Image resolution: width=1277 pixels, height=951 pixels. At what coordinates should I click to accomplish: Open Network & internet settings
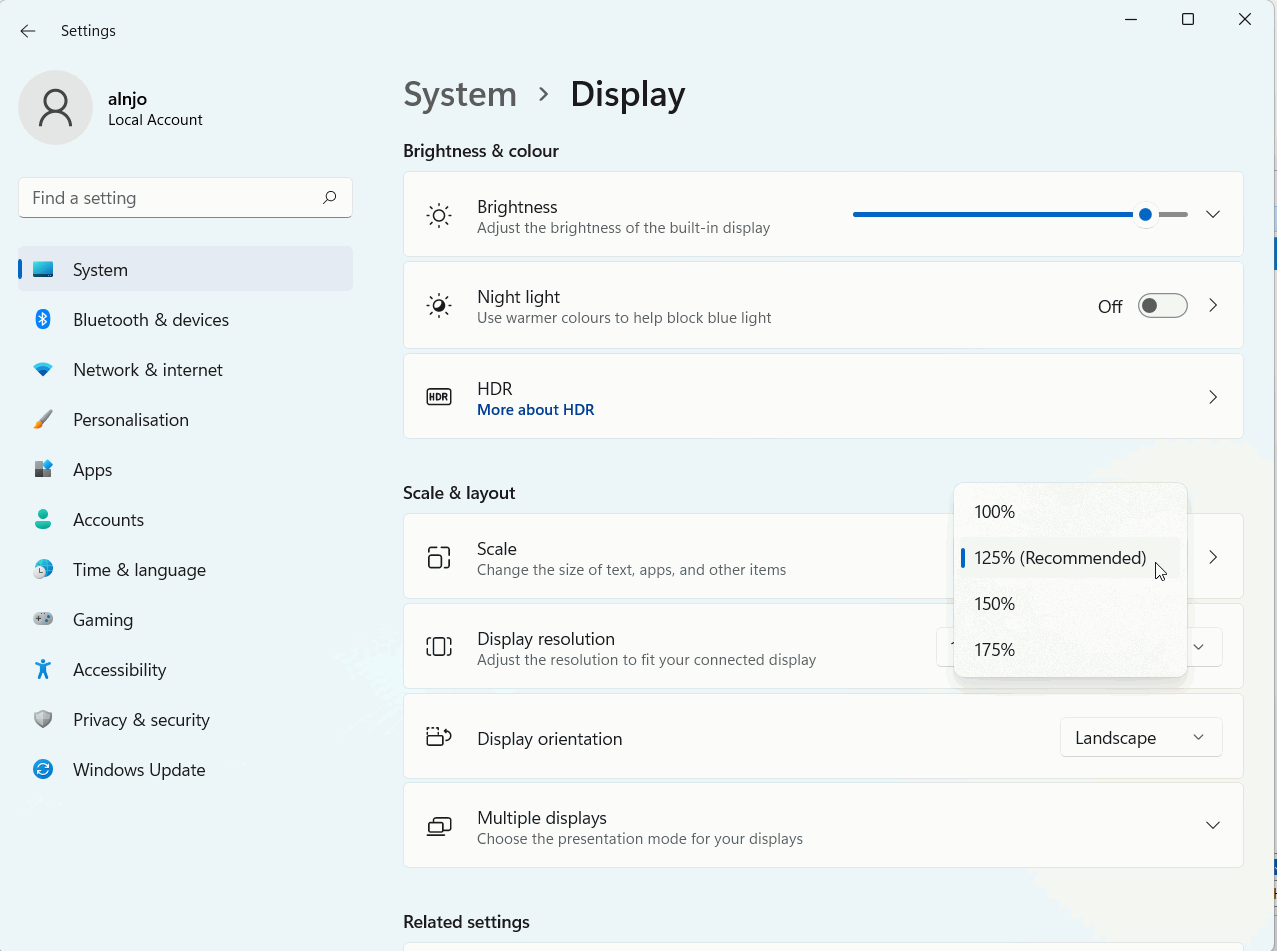click(x=185, y=370)
